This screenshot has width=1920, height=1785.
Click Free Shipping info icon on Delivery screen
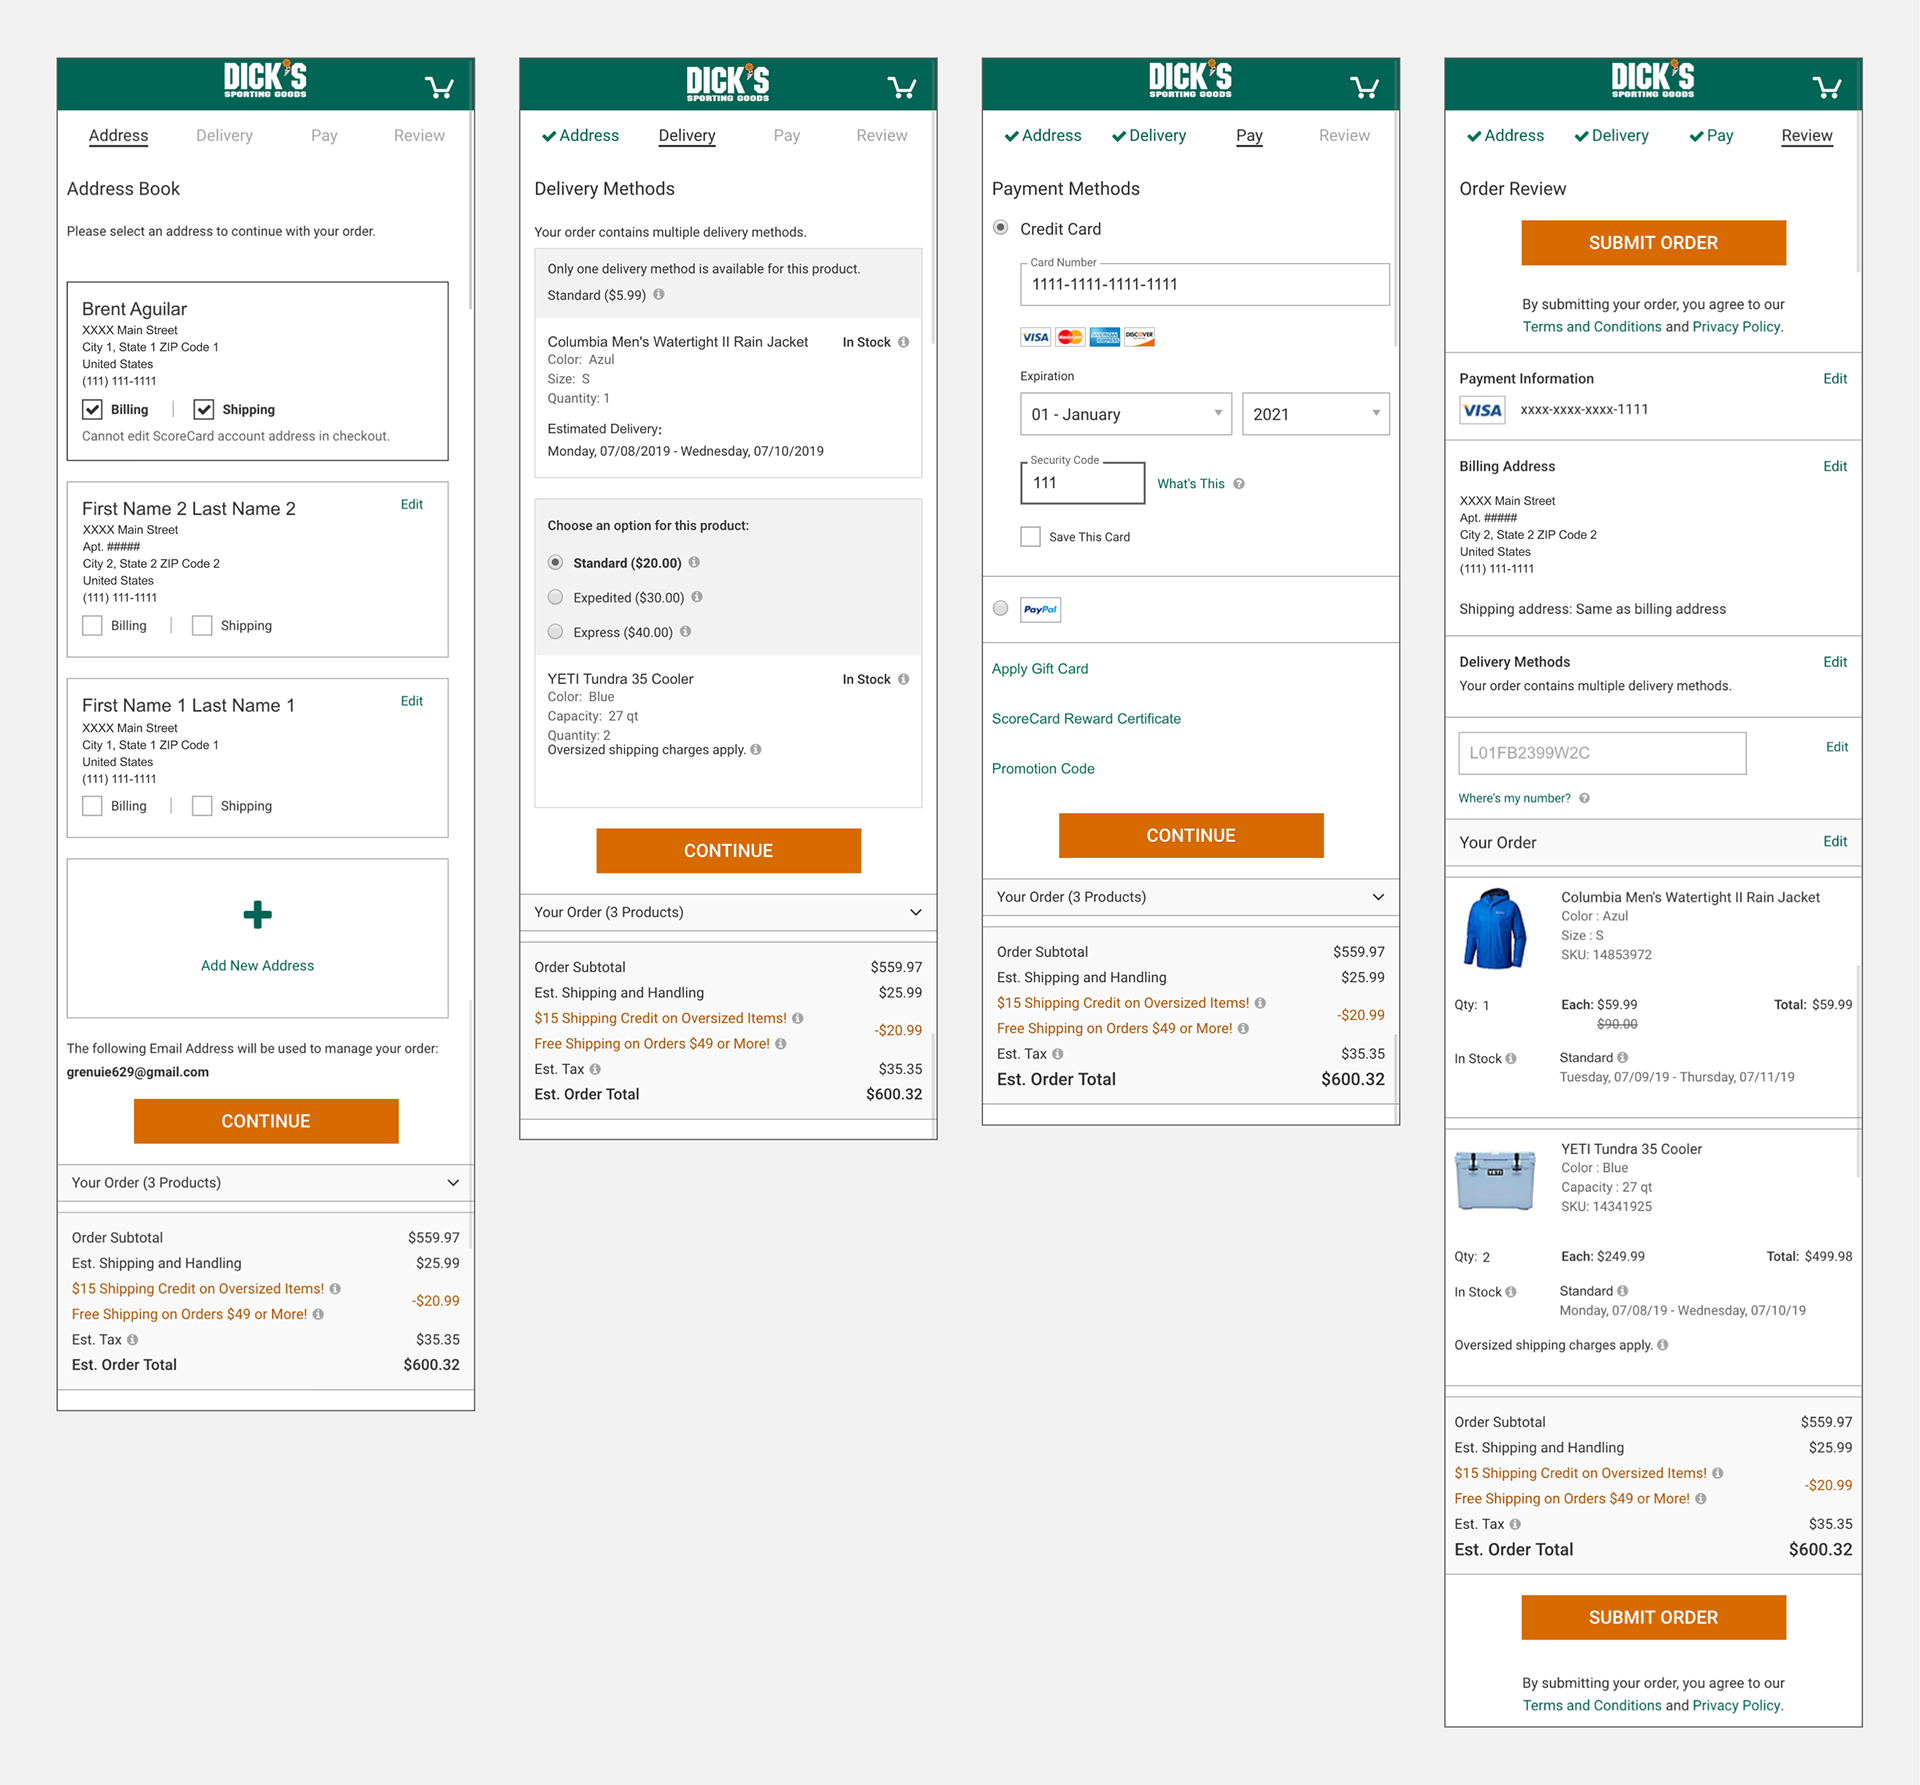tap(781, 1043)
